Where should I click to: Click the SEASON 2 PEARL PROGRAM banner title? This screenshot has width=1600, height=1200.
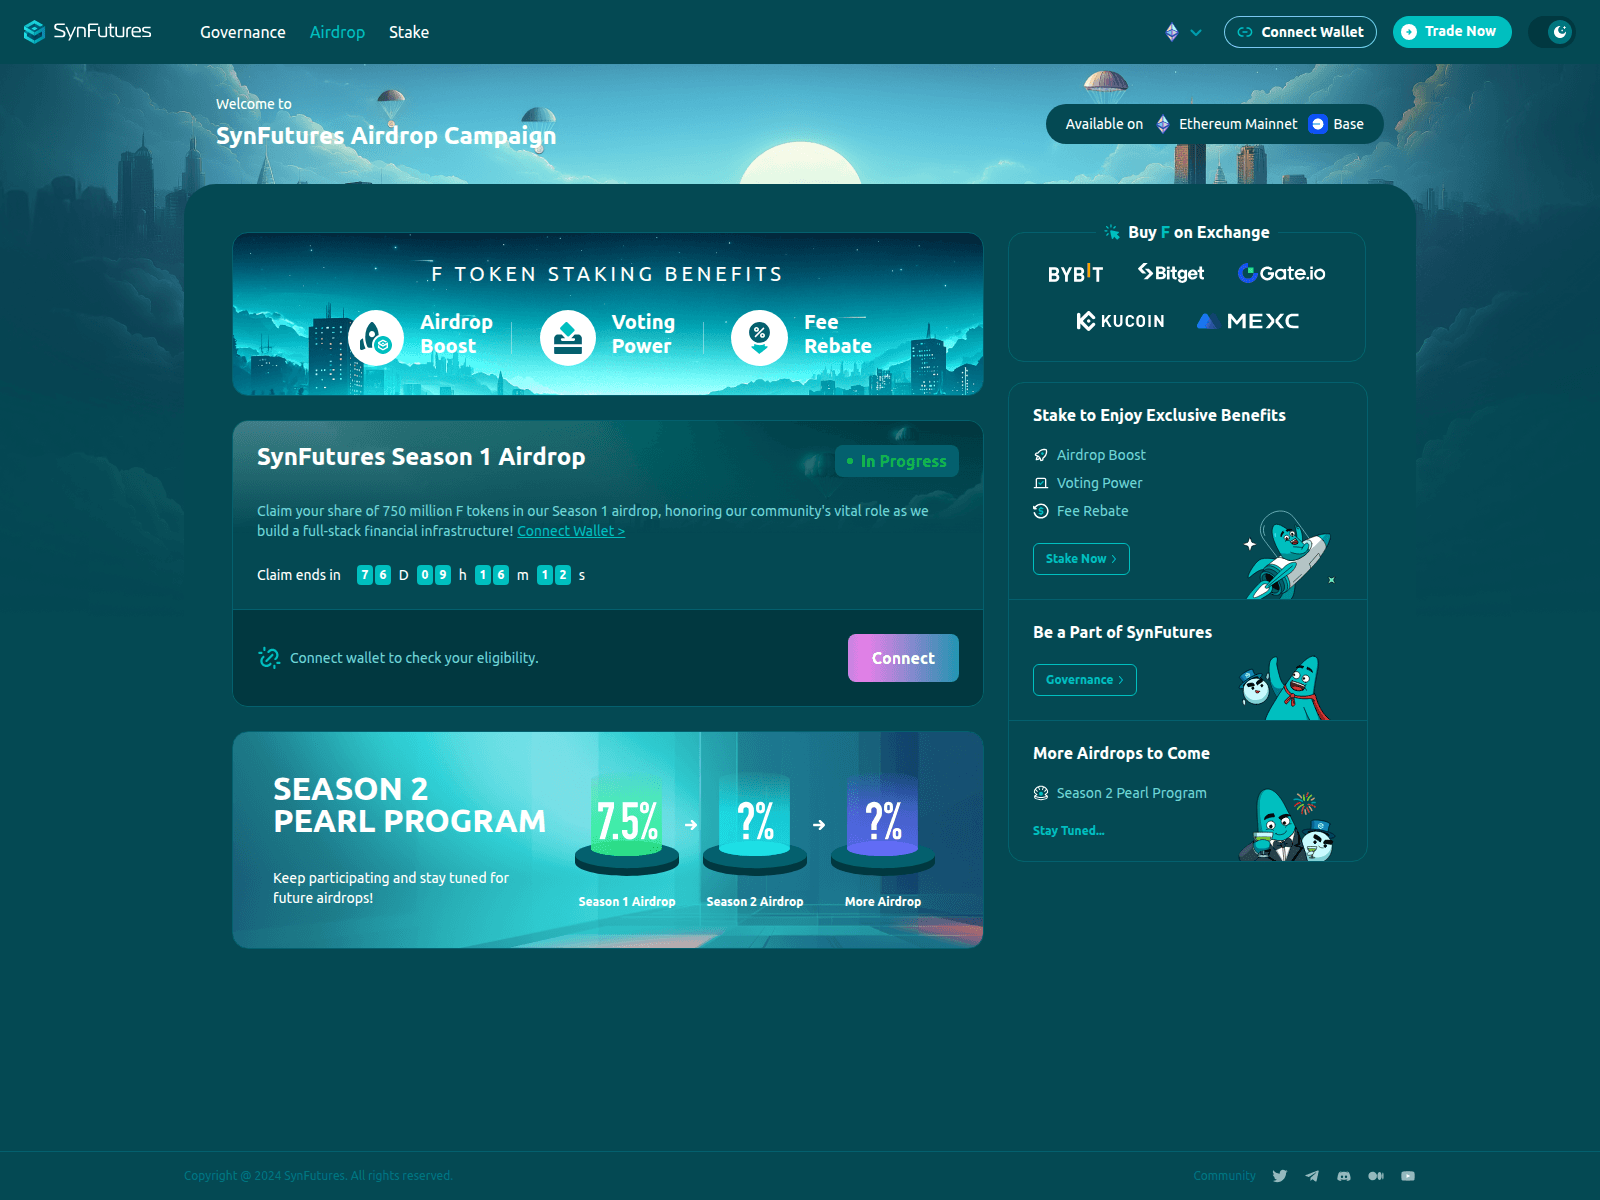coord(410,805)
